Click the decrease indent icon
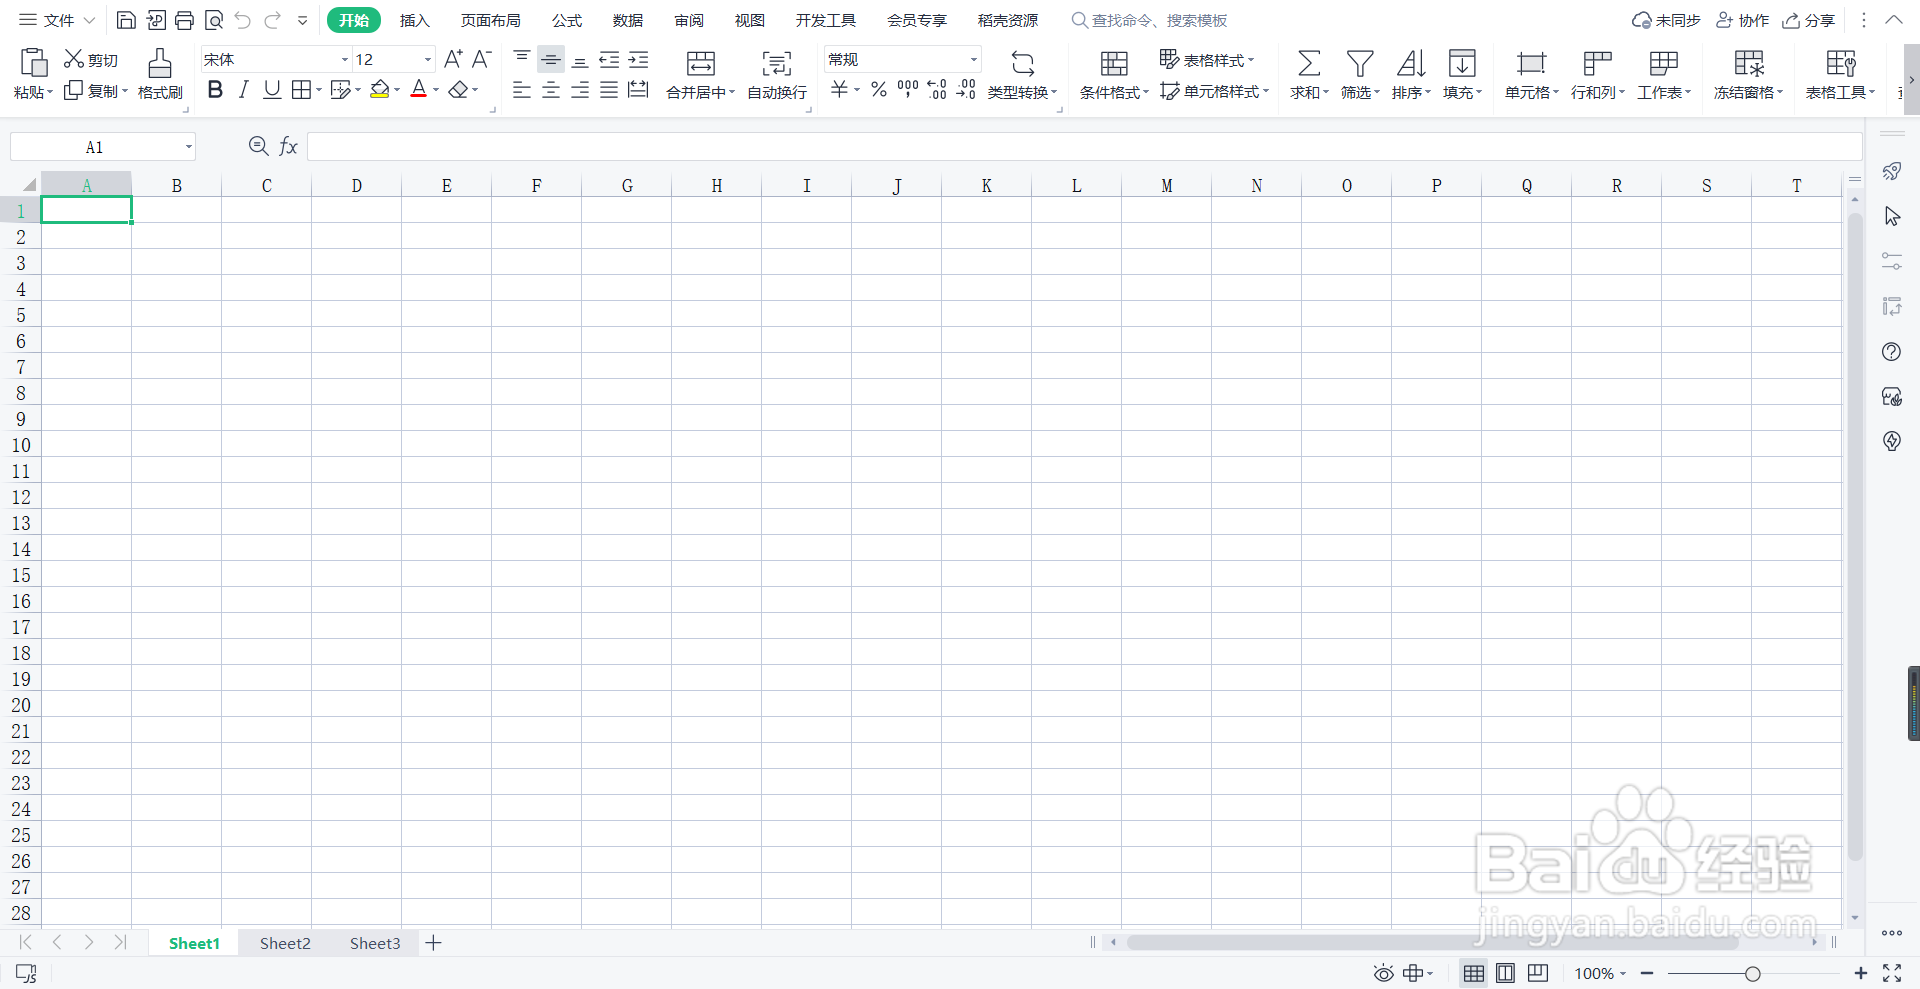 tap(609, 60)
